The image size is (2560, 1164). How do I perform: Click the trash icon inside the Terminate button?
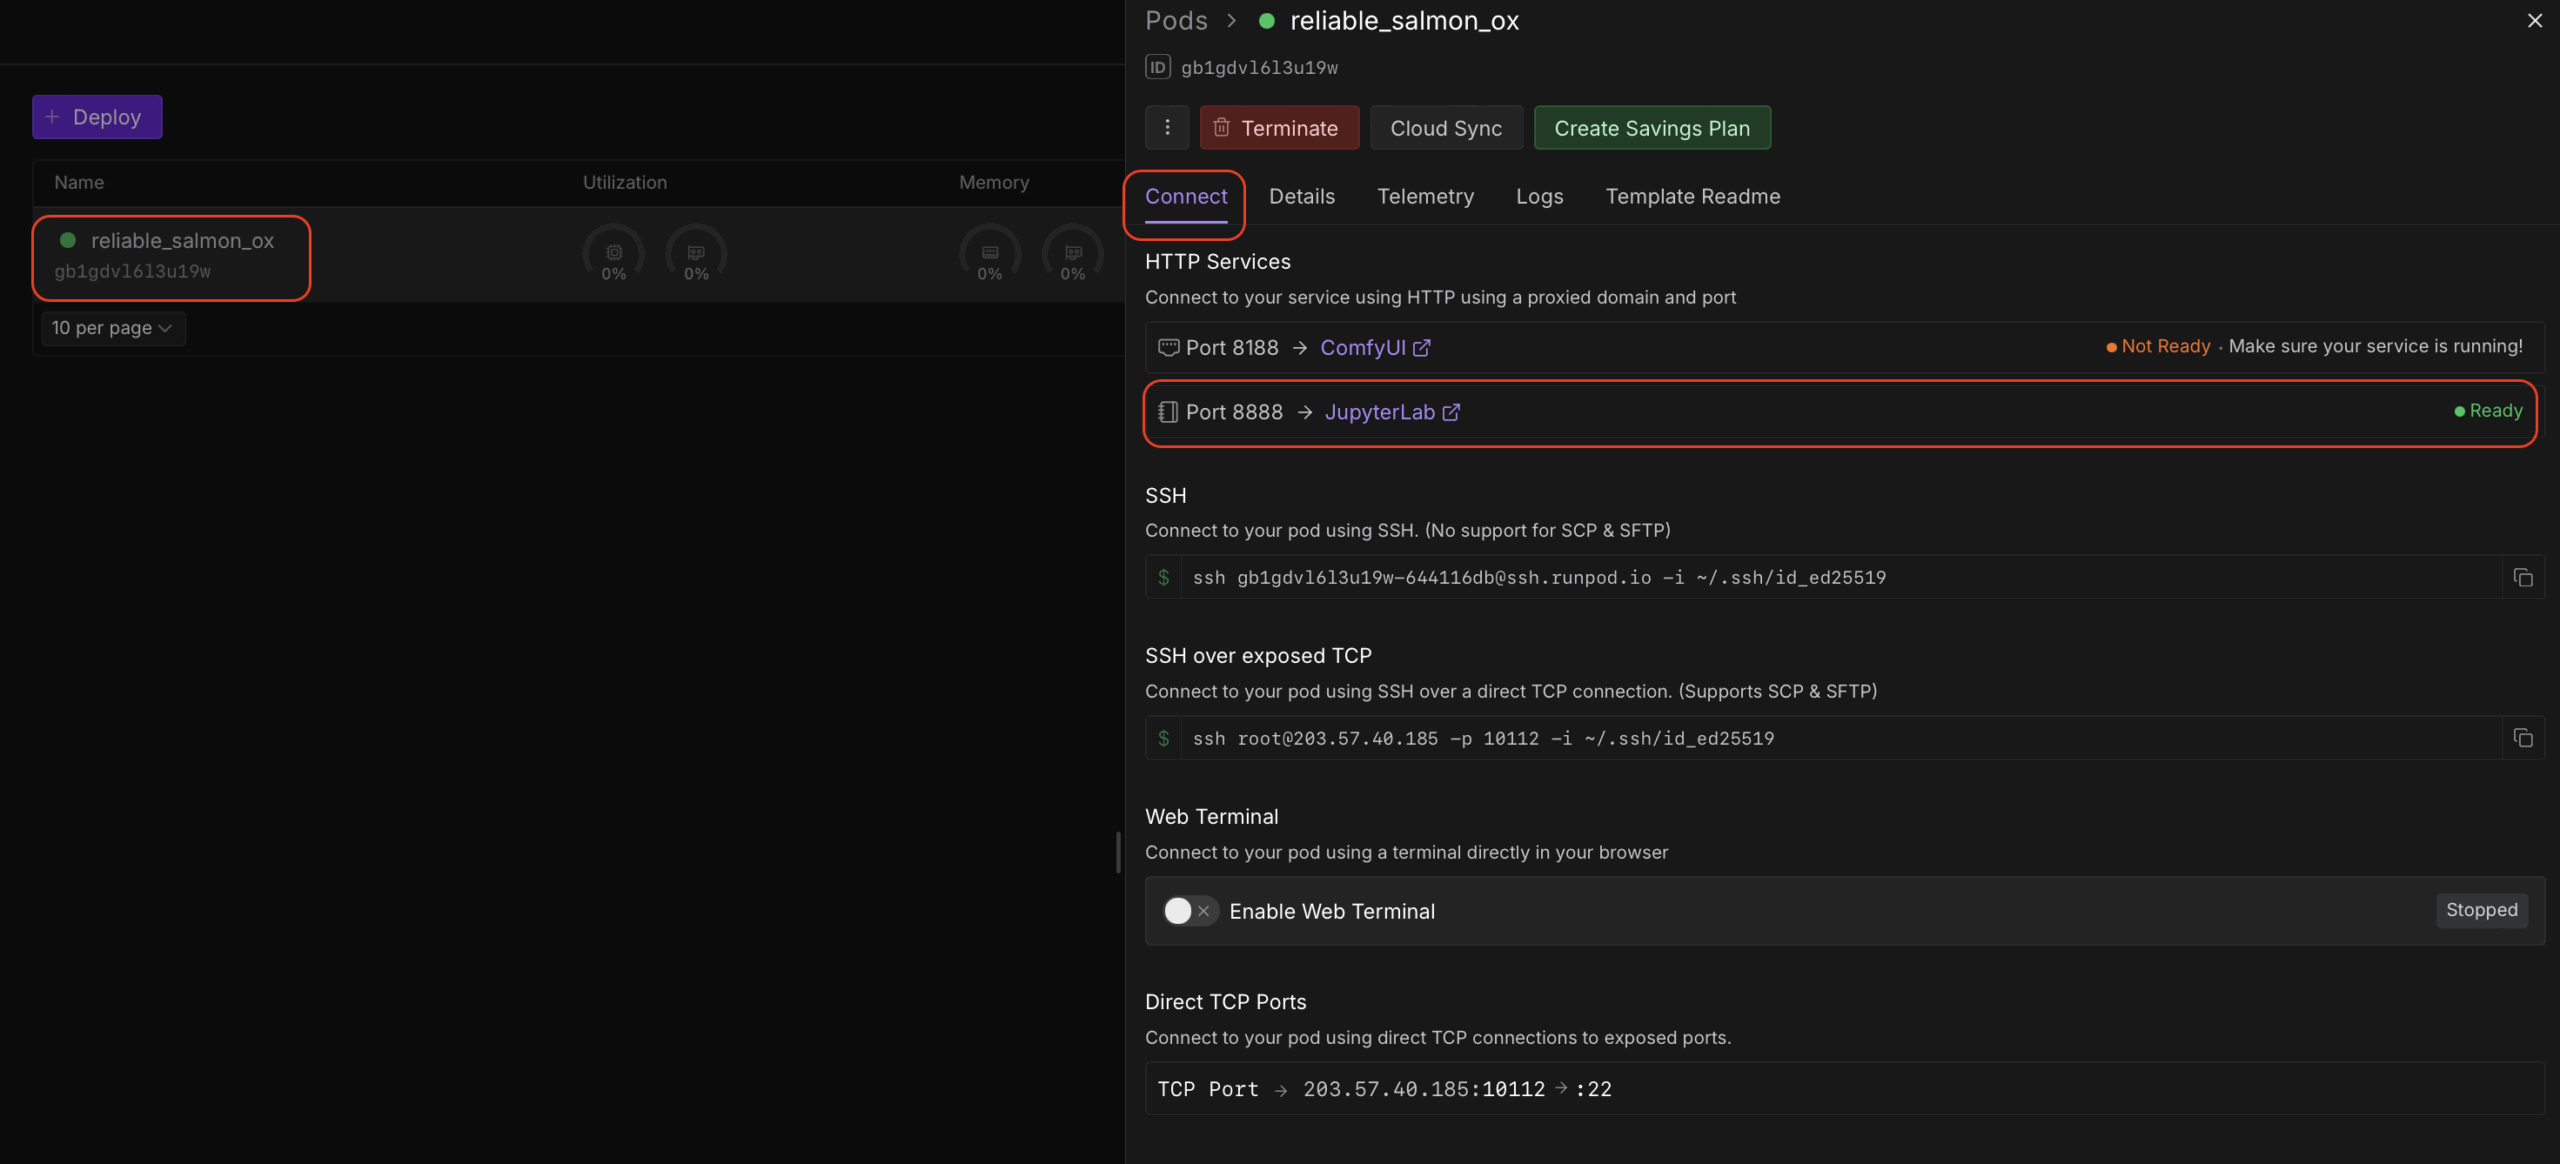click(1222, 127)
